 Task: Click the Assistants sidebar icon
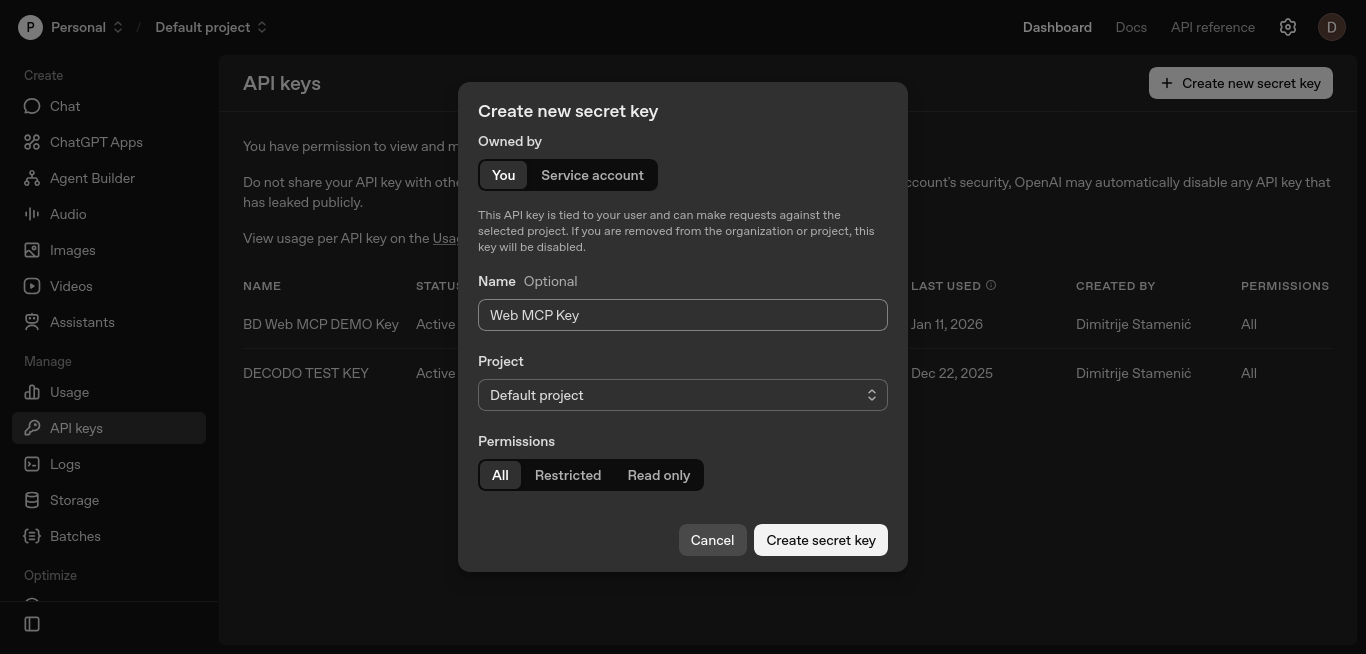coord(33,322)
